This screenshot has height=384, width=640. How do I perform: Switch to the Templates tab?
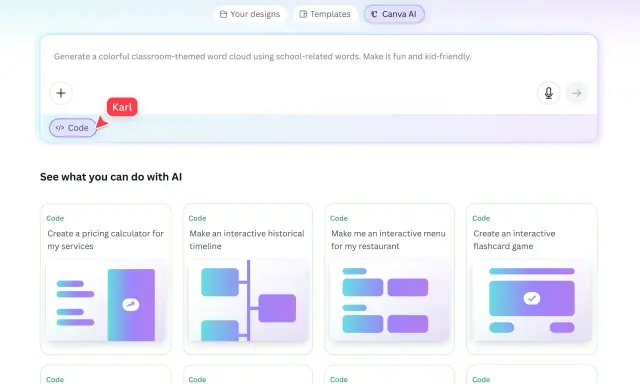coord(325,14)
